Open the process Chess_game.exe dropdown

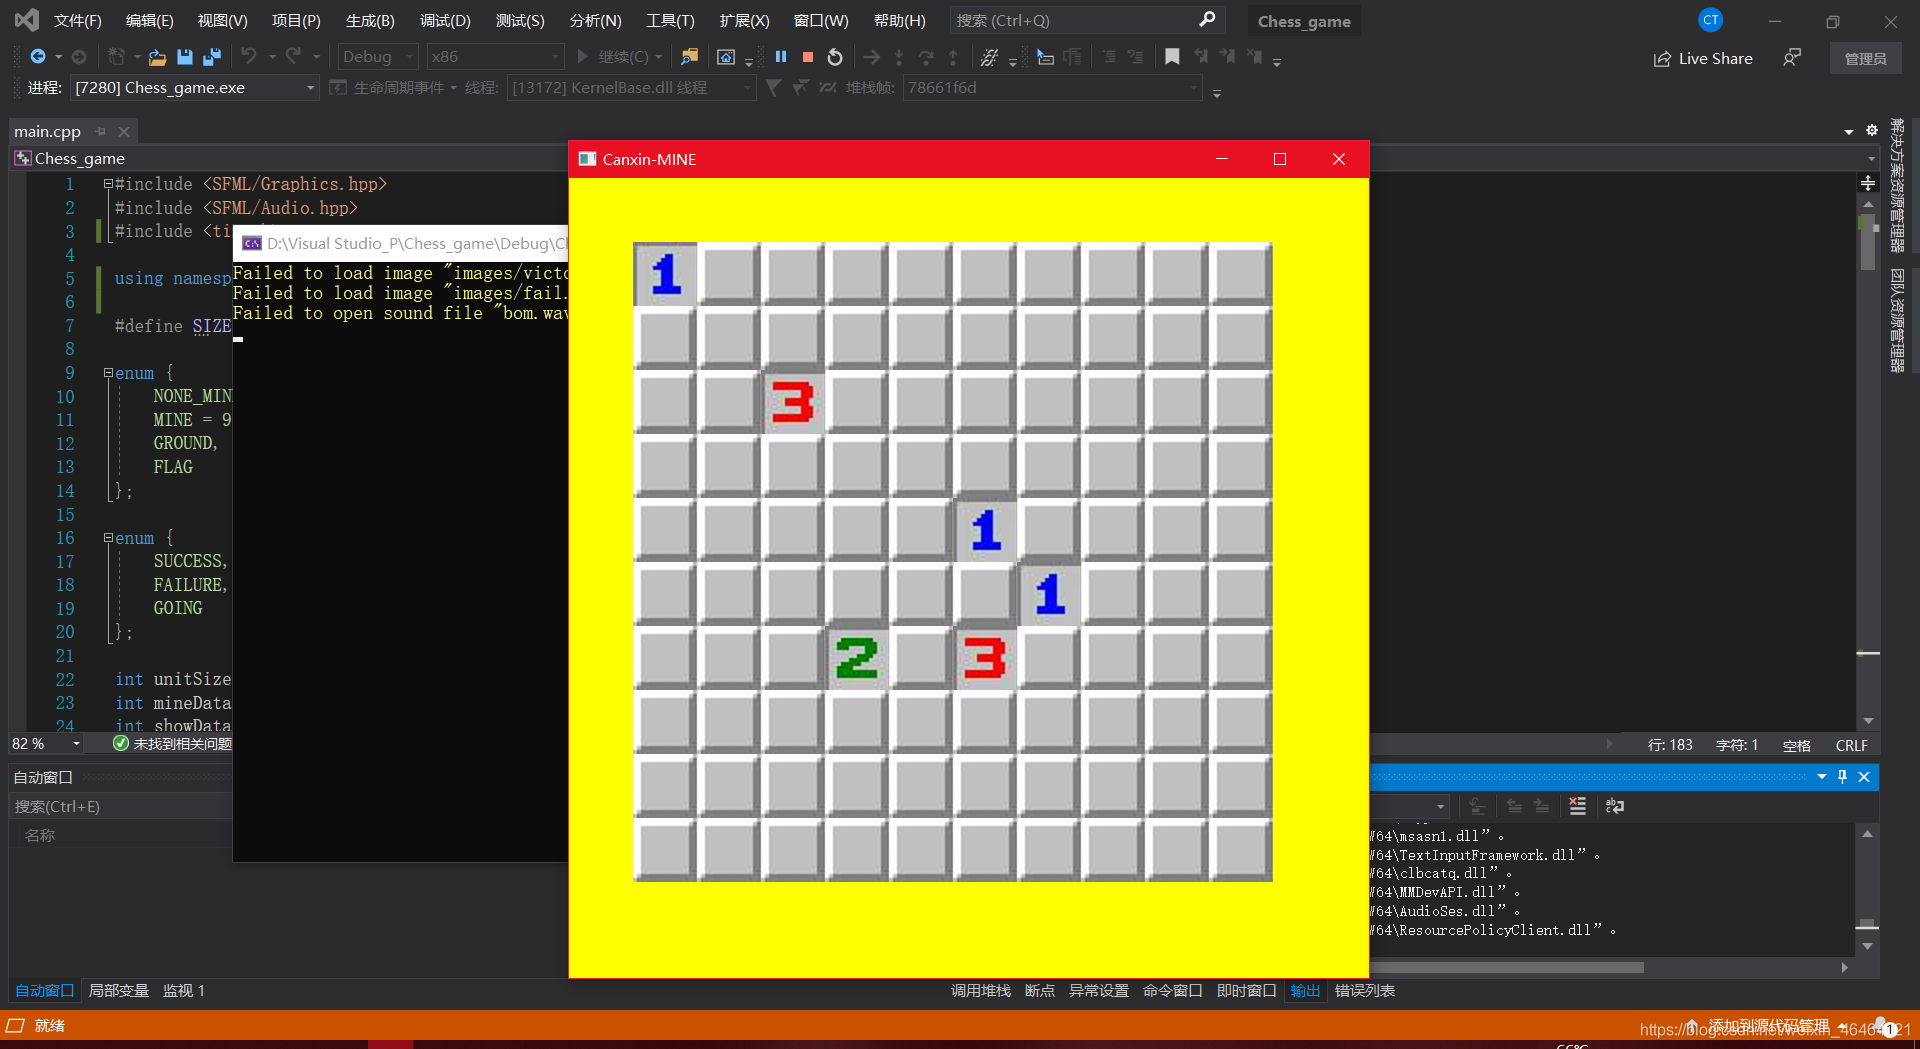coord(195,88)
